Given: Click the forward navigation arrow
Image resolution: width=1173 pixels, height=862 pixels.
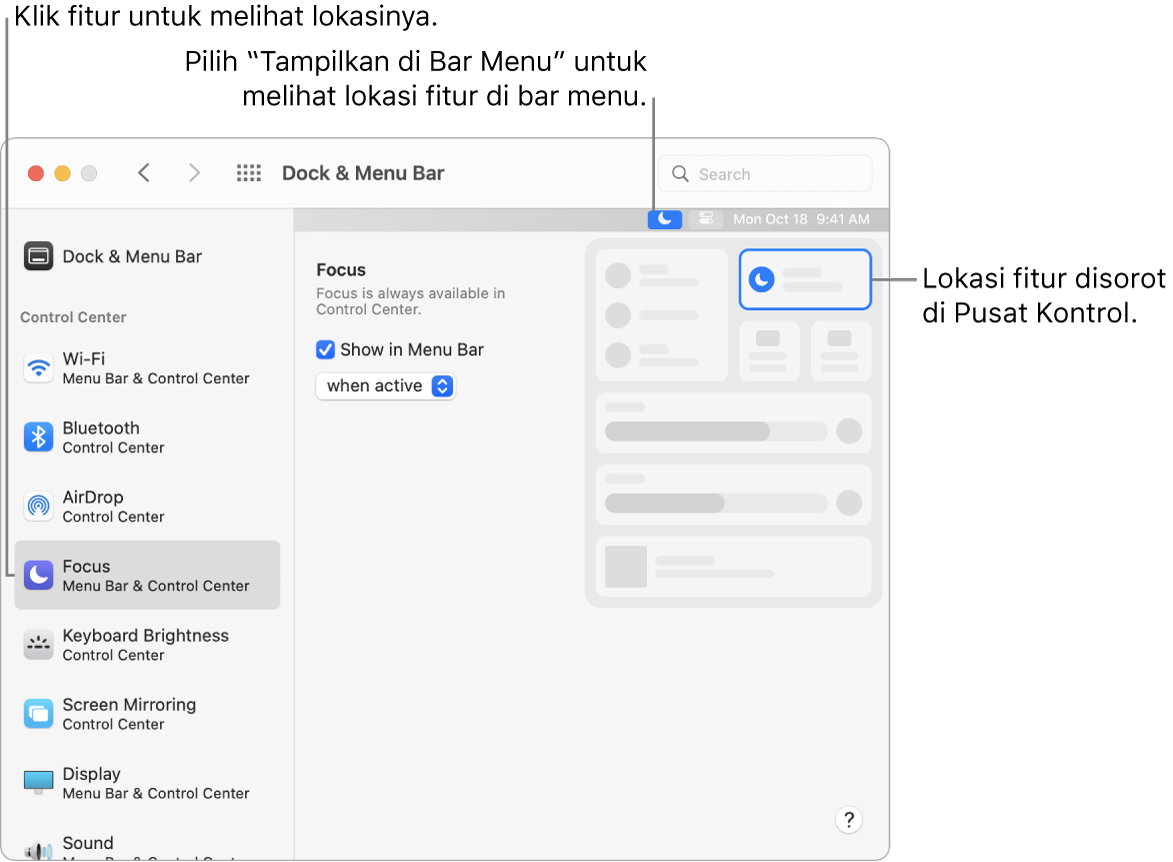Looking at the screenshot, I should (194, 172).
